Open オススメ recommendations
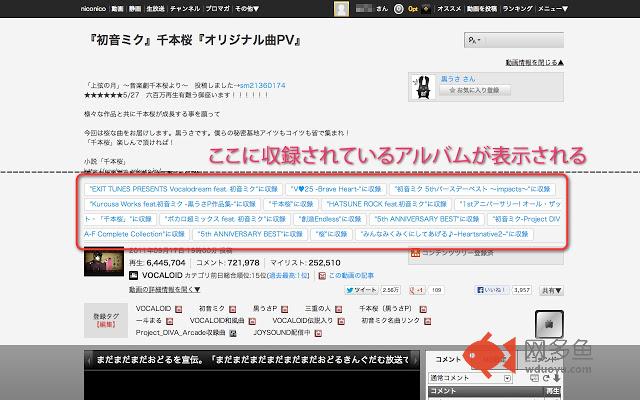The image size is (640, 400). 449,9
